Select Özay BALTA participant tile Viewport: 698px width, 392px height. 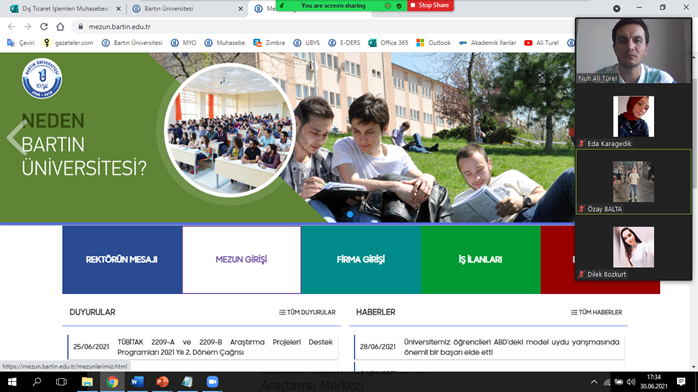click(x=633, y=182)
